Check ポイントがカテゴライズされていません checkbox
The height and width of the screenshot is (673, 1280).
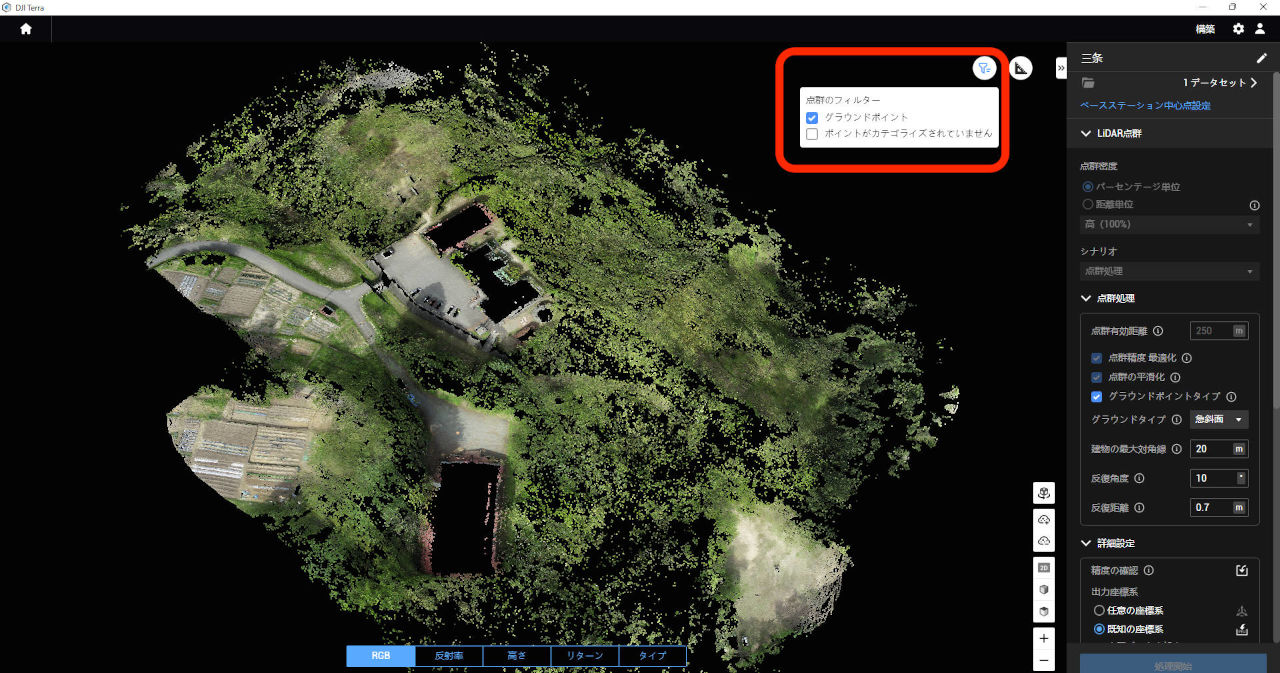(x=813, y=134)
